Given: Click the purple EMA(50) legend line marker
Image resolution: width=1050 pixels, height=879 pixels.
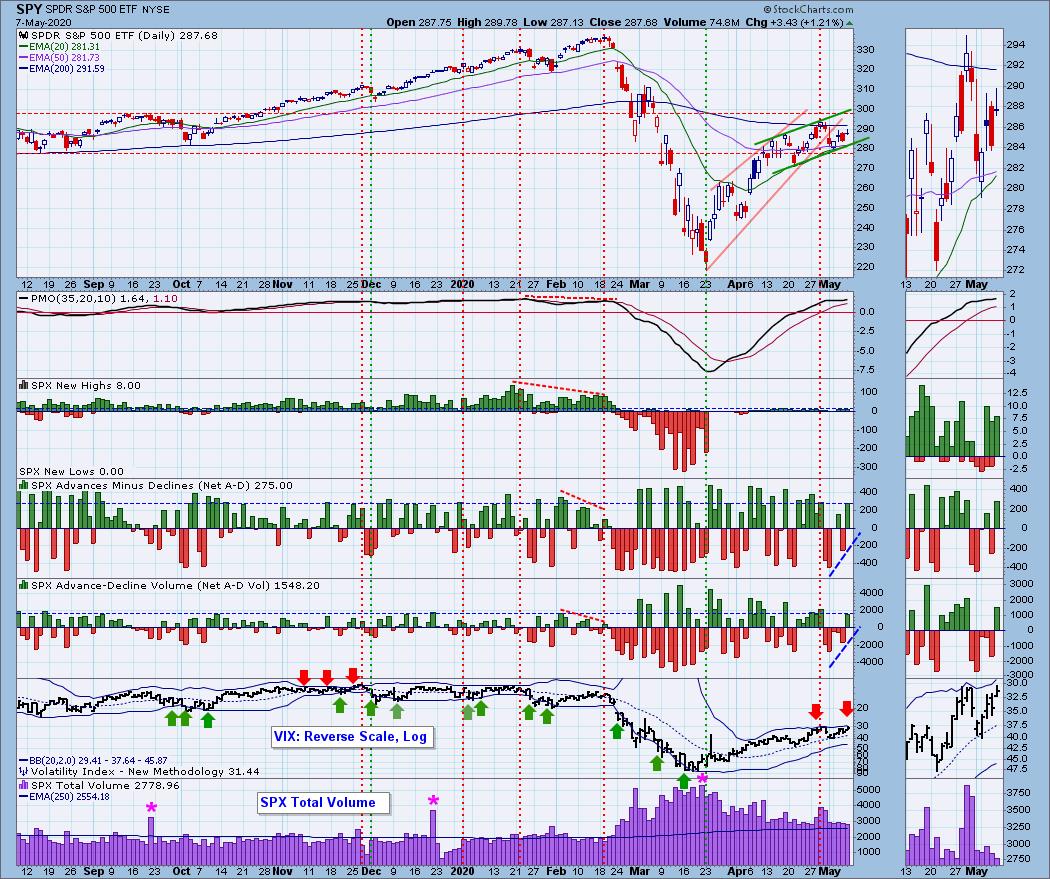Looking at the screenshot, I should [23, 58].
